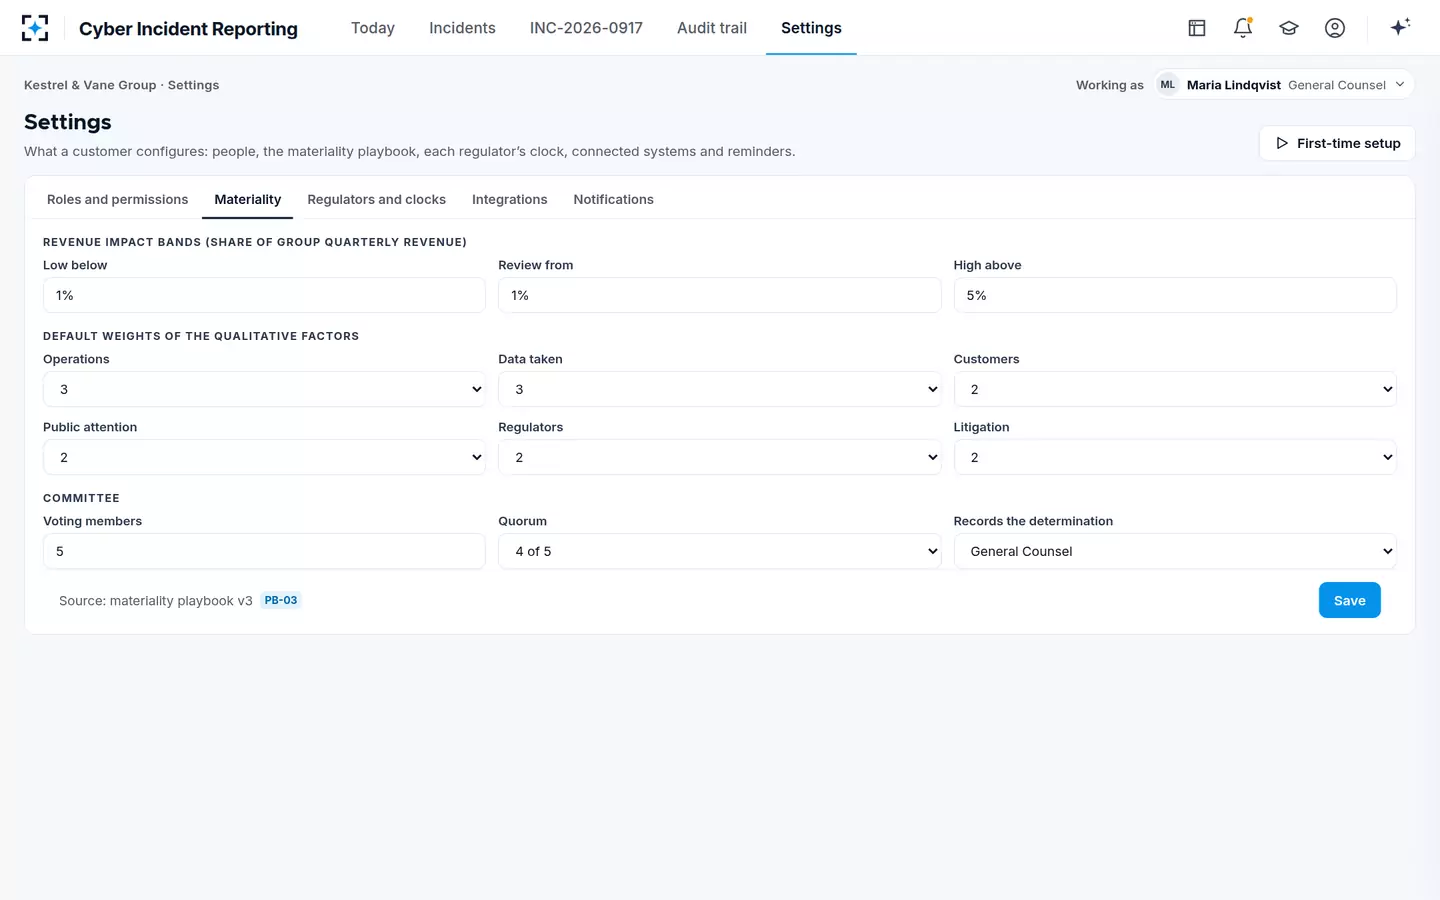Screen dimensions: 1440x900
Task: Switch to Regulators and clocks tab
Action: 377,199
